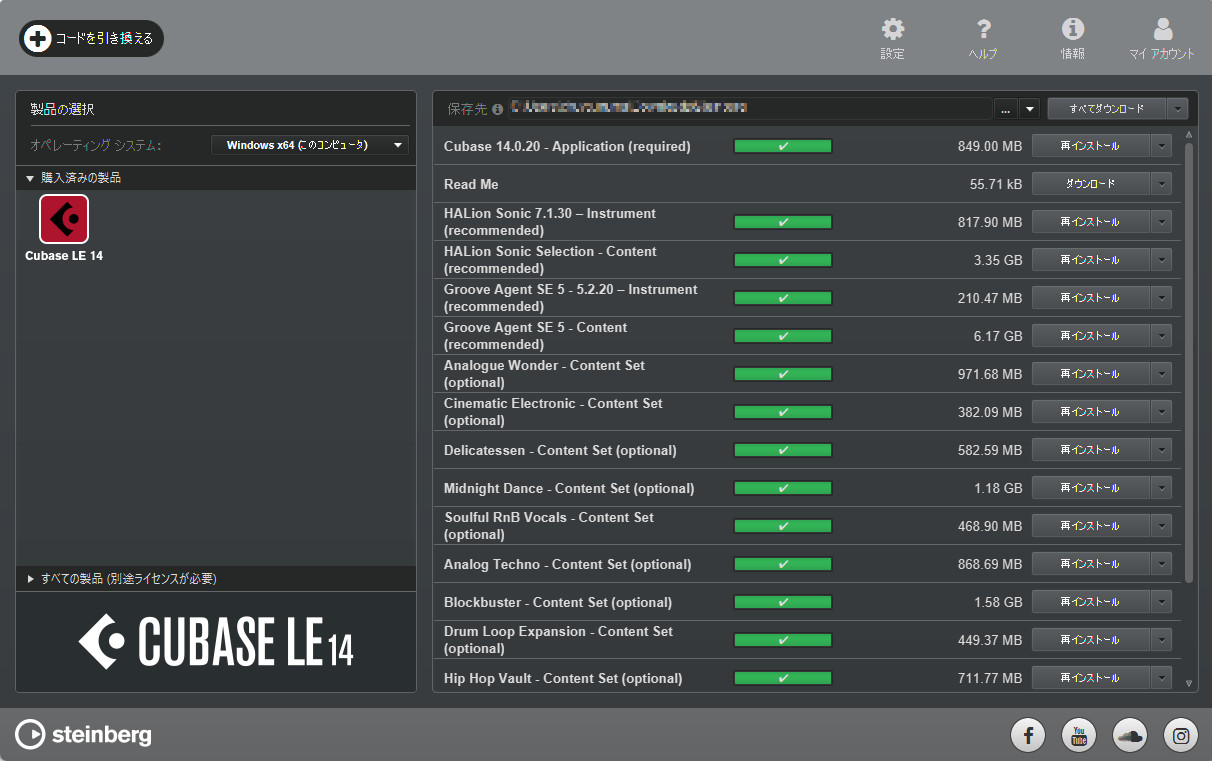Image resolution: width=1212 pixels, height=761 pixels.
Task: Reinstall Drum Loop Expansion Content Set
Action: point(1091,640)
